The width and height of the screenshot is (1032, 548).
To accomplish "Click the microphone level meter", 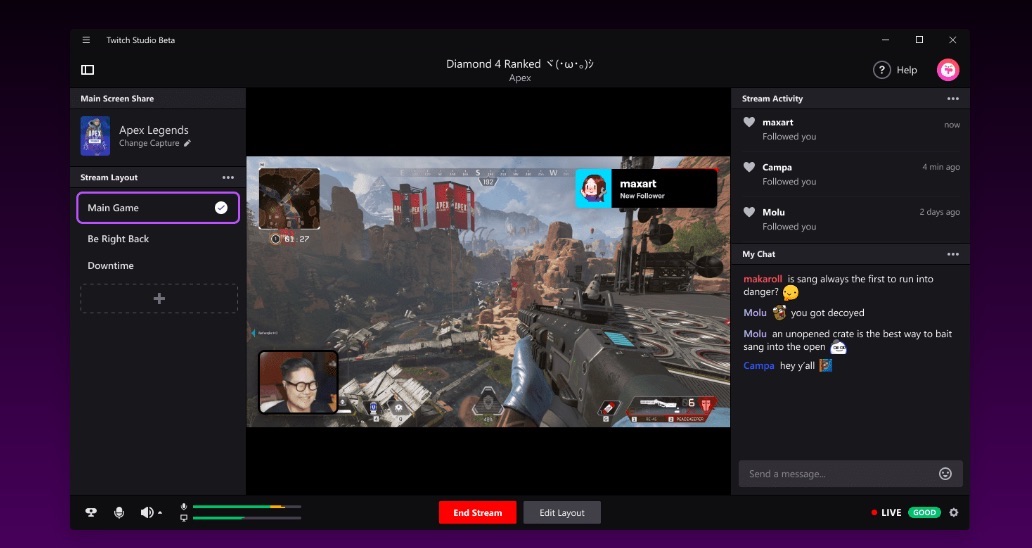I will (247, 507).
